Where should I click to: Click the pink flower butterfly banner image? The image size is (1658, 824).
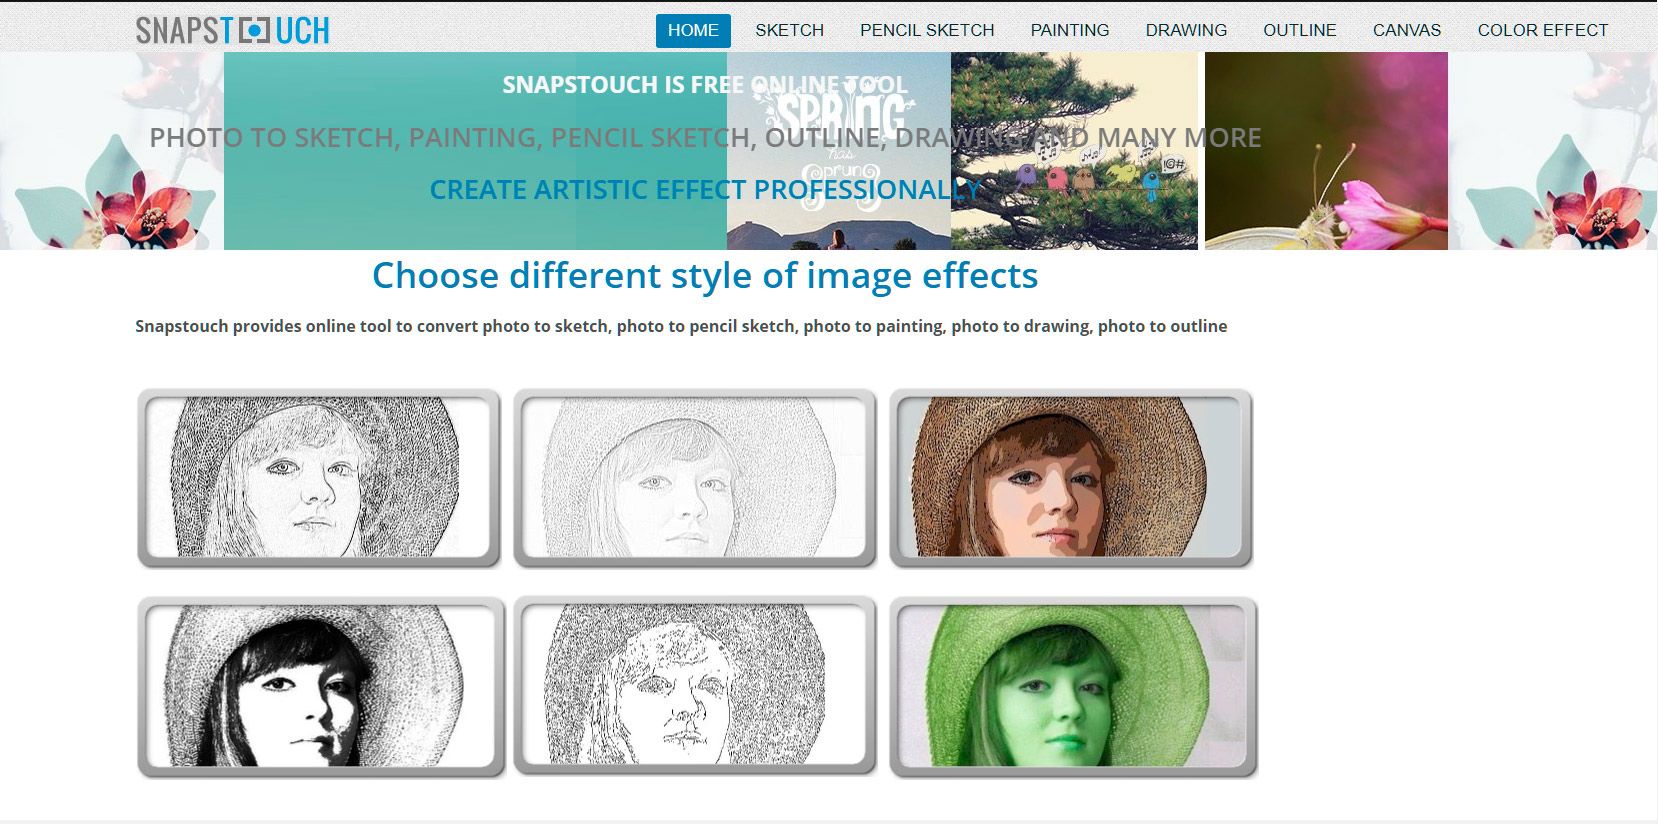click(1326, 151)
